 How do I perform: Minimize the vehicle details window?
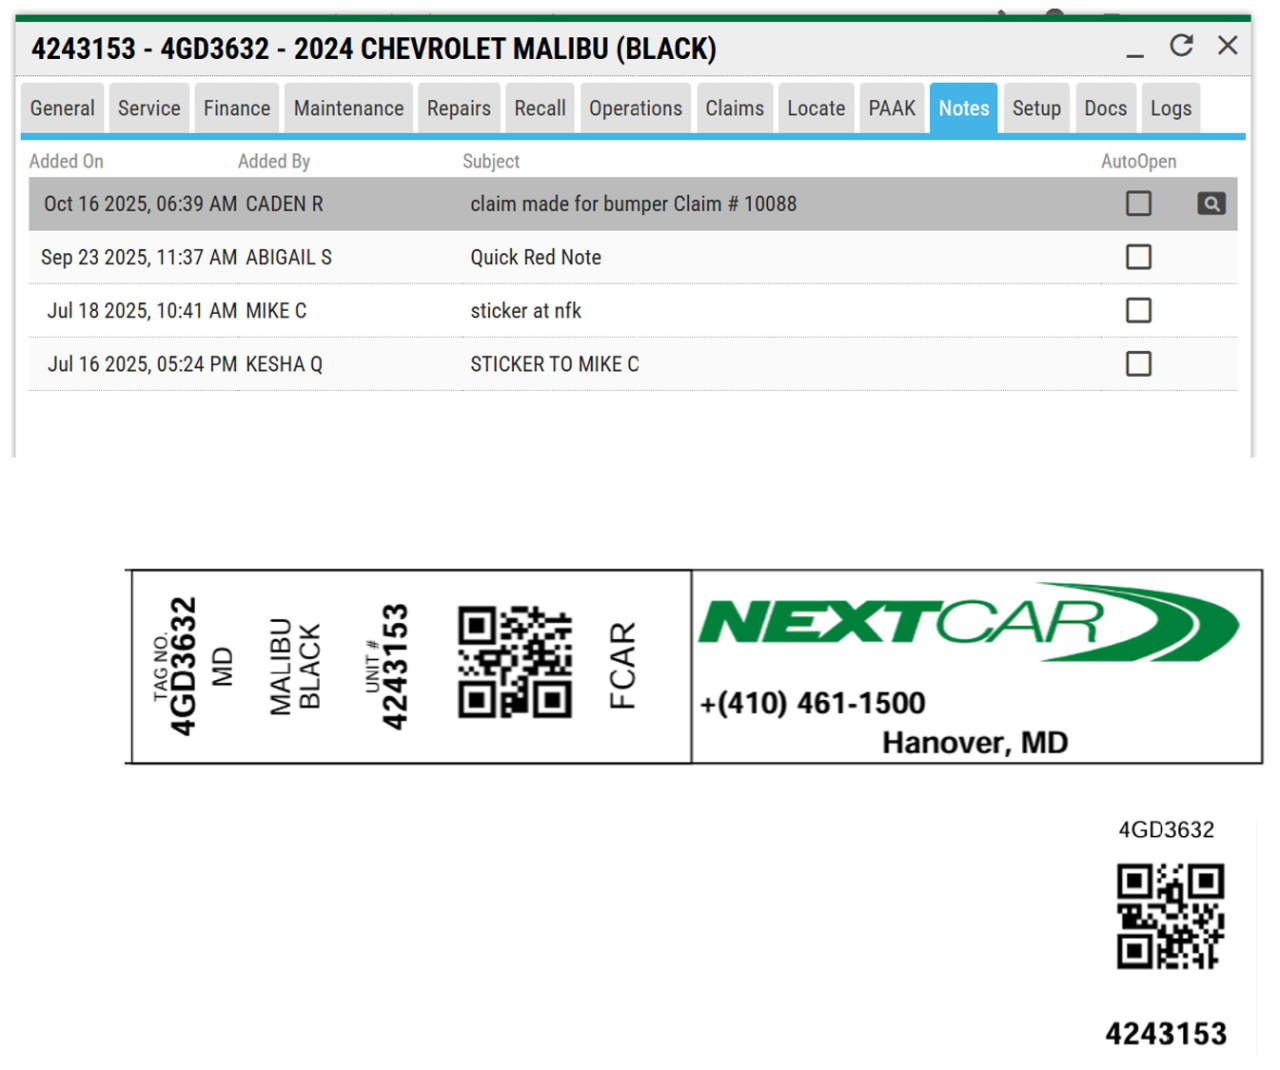pyautogui.click(x=1134, y=50)
